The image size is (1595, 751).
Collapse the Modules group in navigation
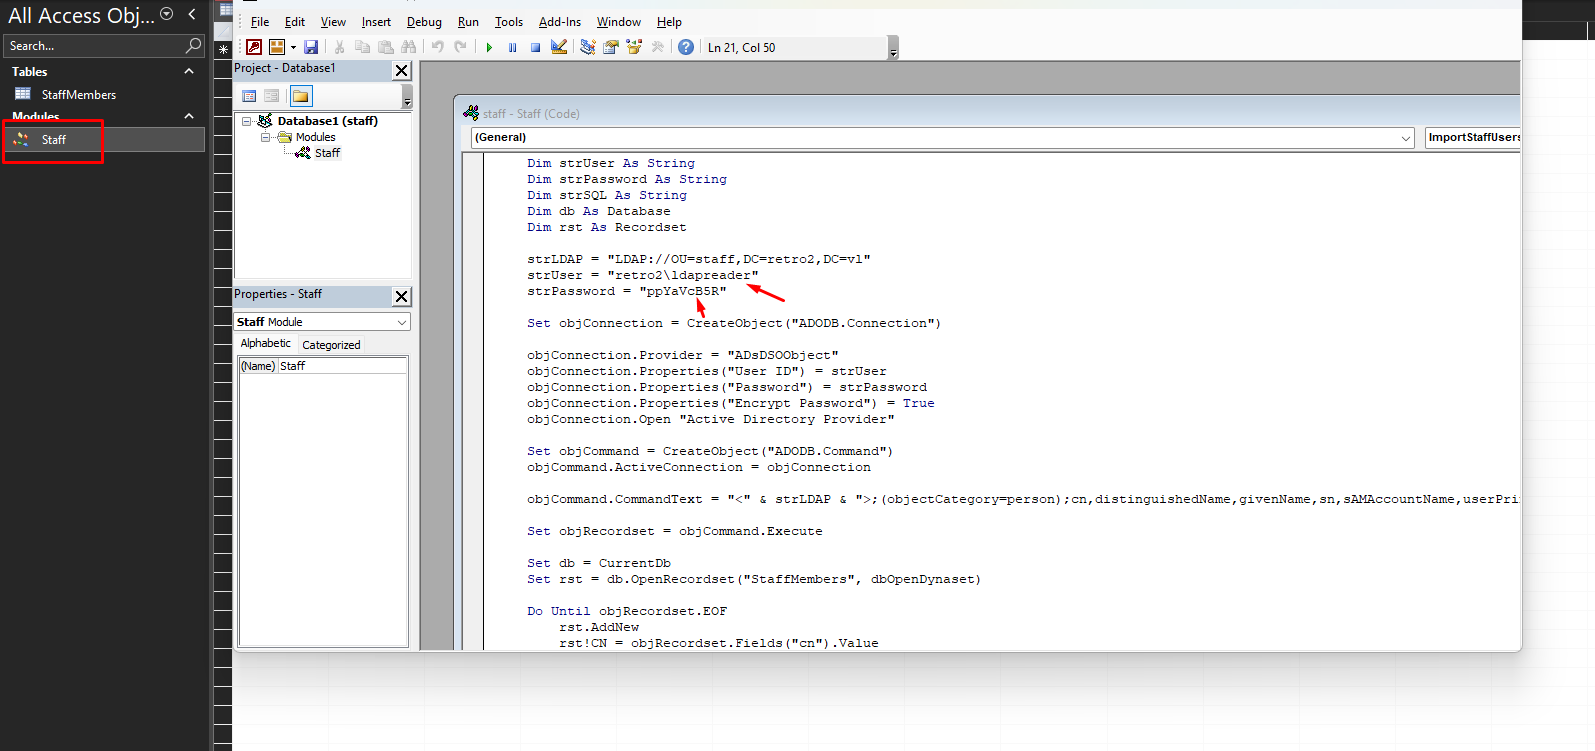click(x=189, y=117)
